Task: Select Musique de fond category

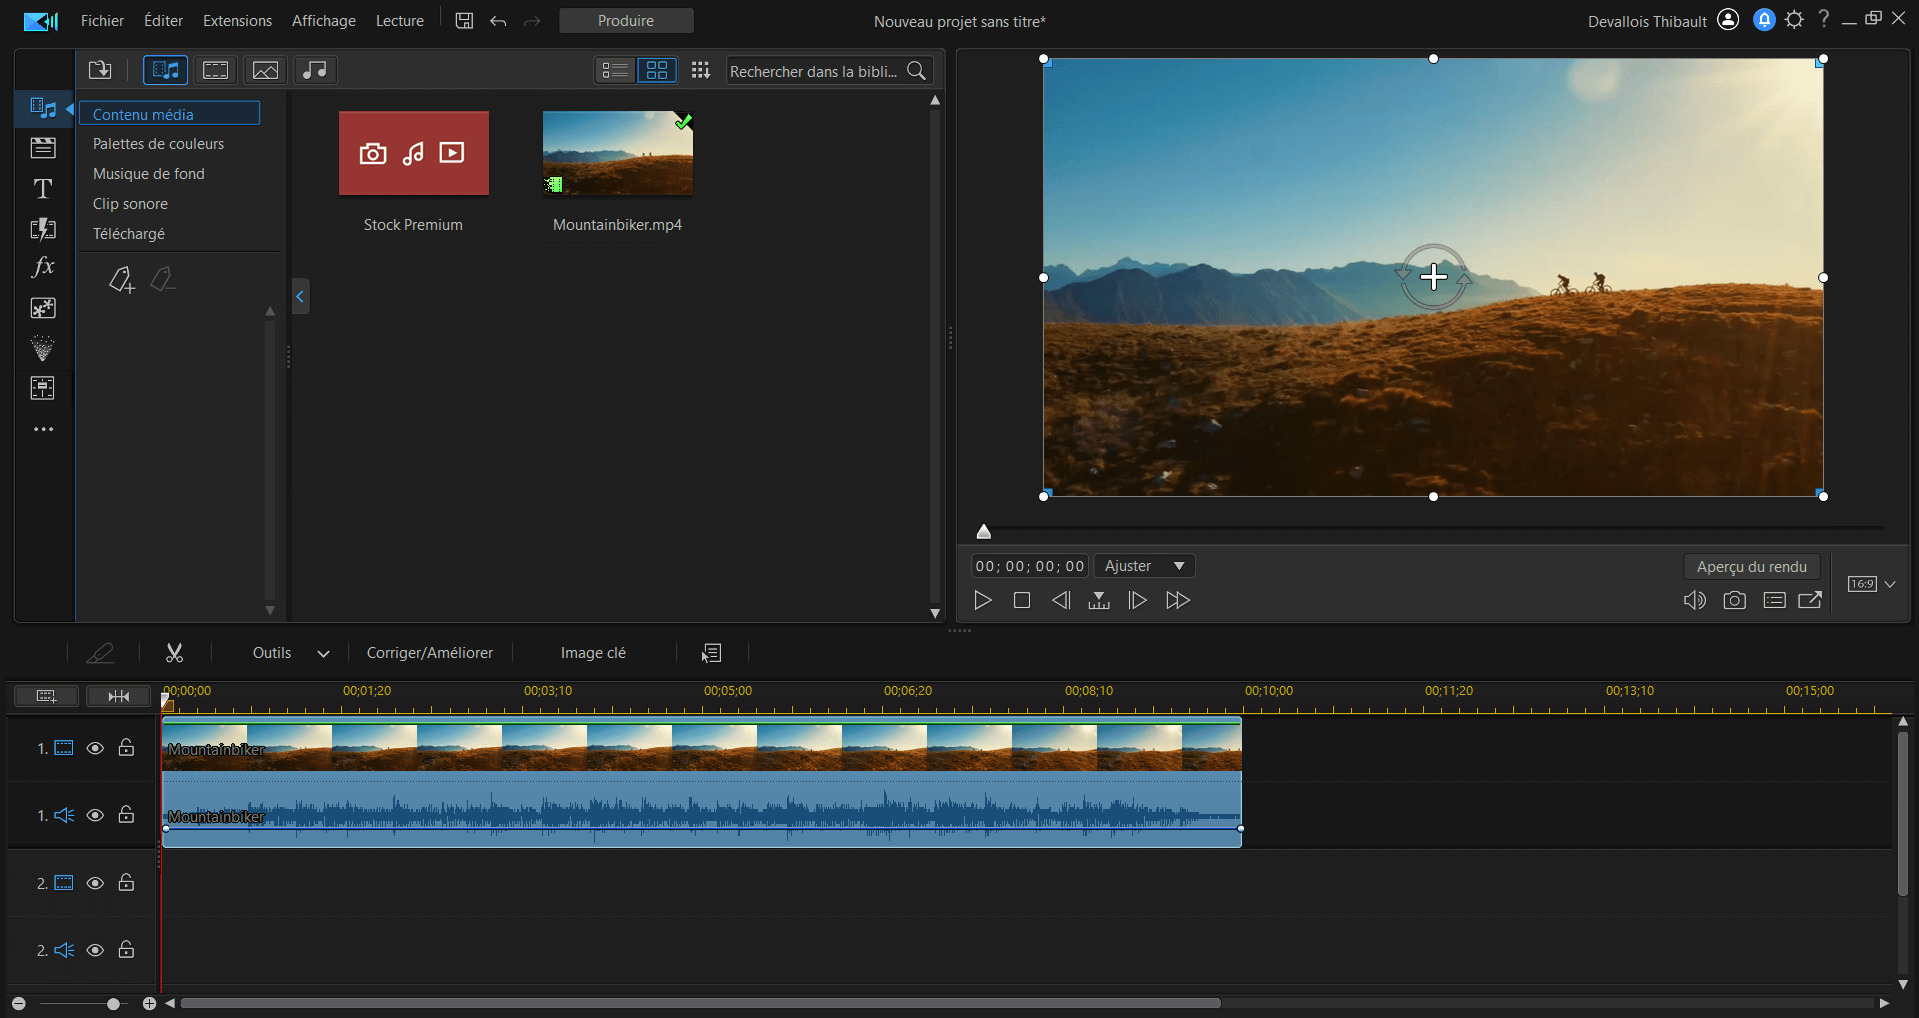Action: (x=149, y=174)
